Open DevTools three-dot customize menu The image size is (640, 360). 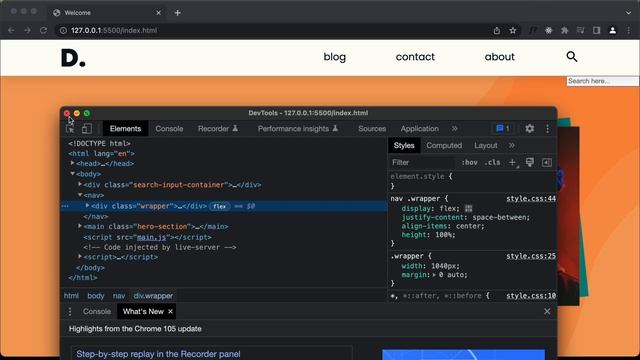click(x=547, y=129)
